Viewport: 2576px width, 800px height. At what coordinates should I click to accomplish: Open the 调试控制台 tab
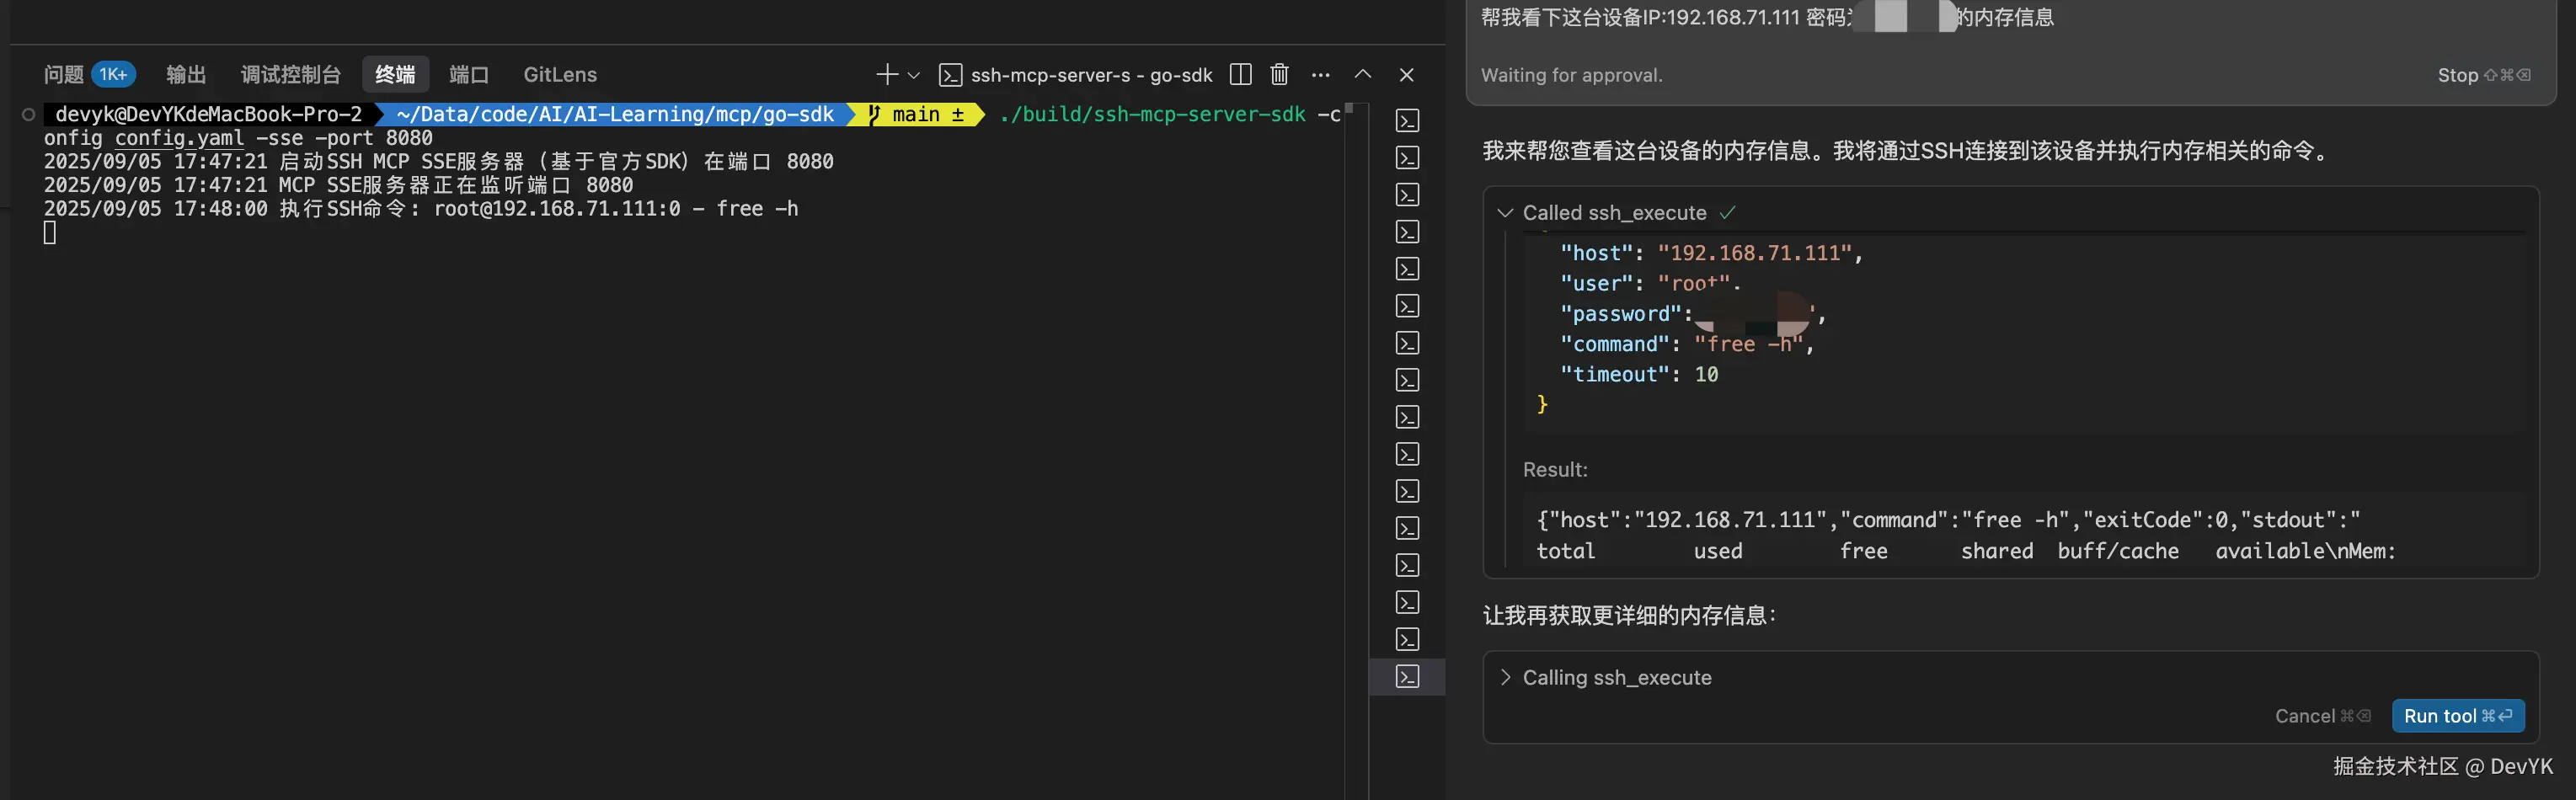pos(291,75)
